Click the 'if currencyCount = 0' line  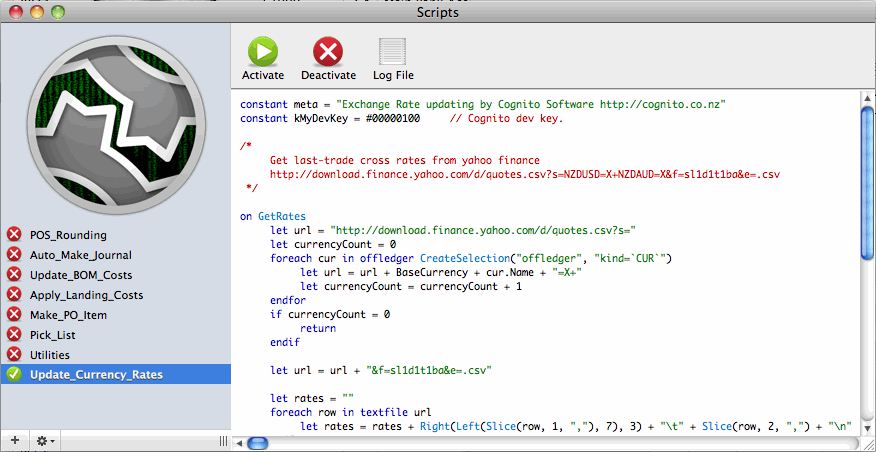(x=330, y=315)
